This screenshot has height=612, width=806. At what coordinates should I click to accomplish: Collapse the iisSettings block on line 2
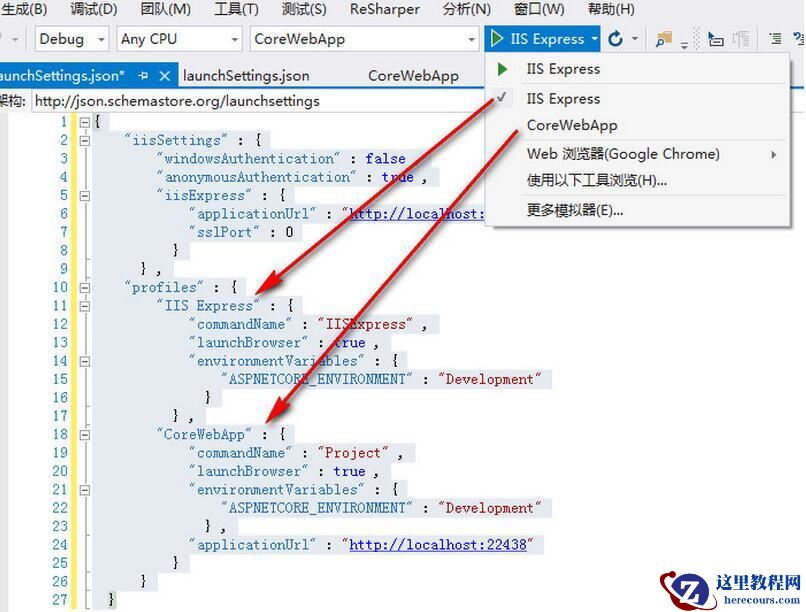pyautogui.click(x=85, y=140)
